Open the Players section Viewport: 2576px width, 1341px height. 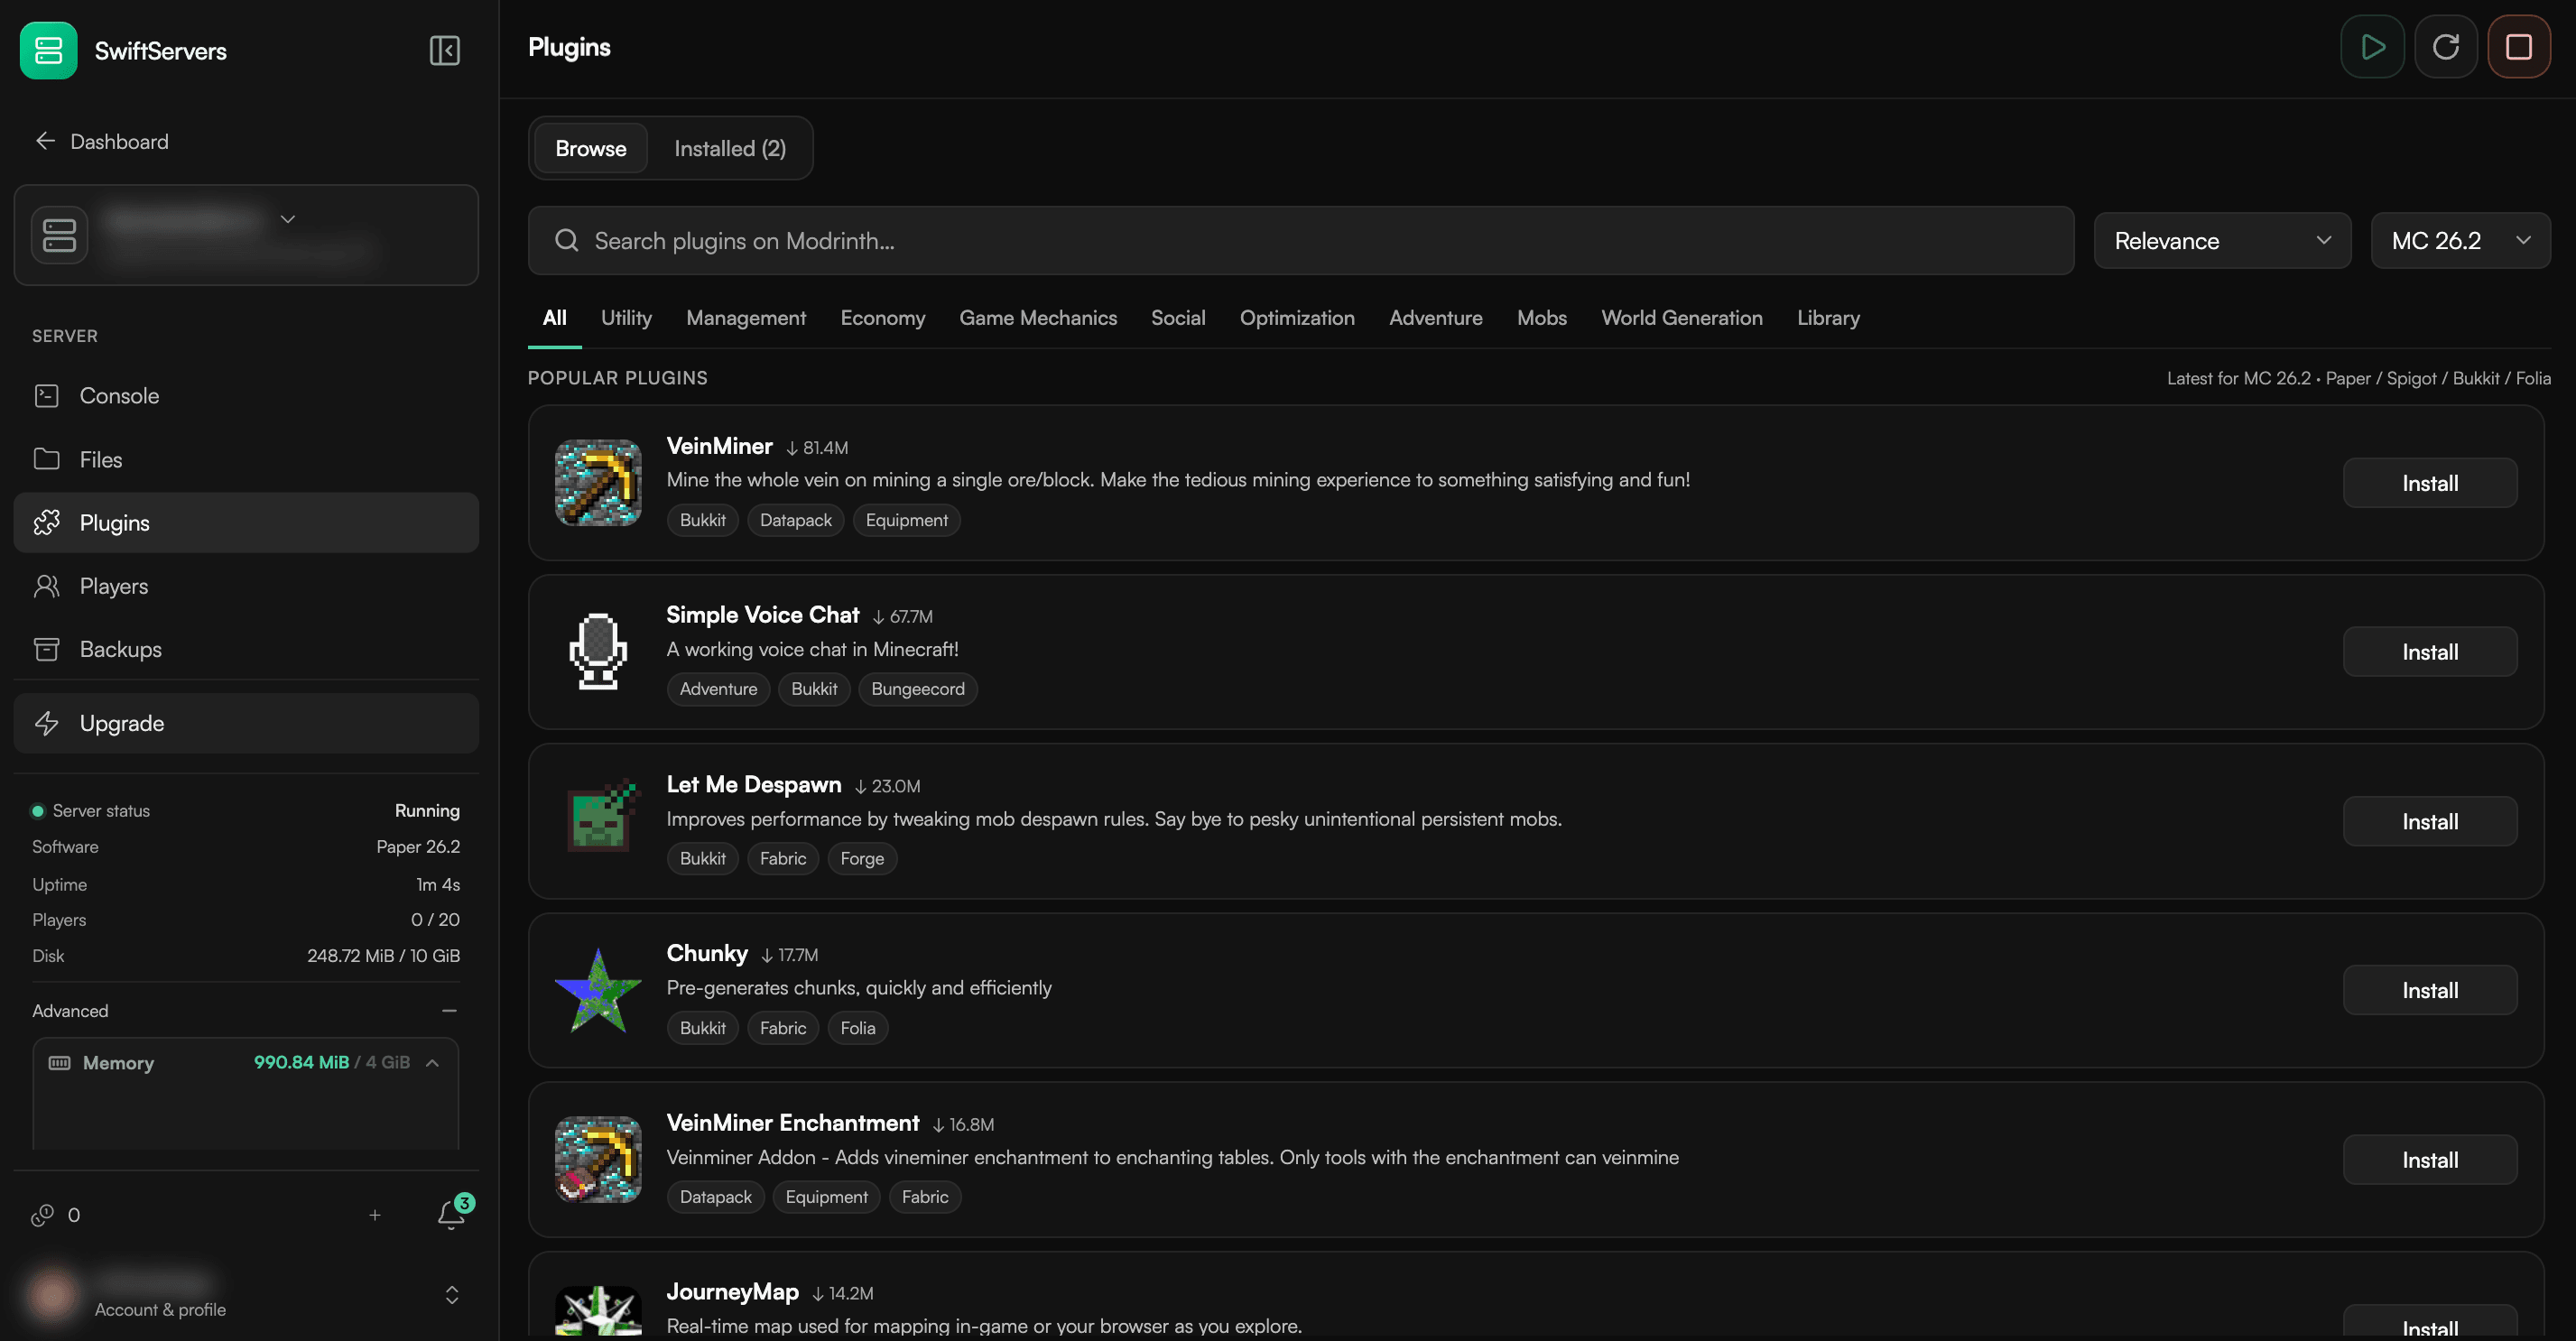(x=246, y=586)
